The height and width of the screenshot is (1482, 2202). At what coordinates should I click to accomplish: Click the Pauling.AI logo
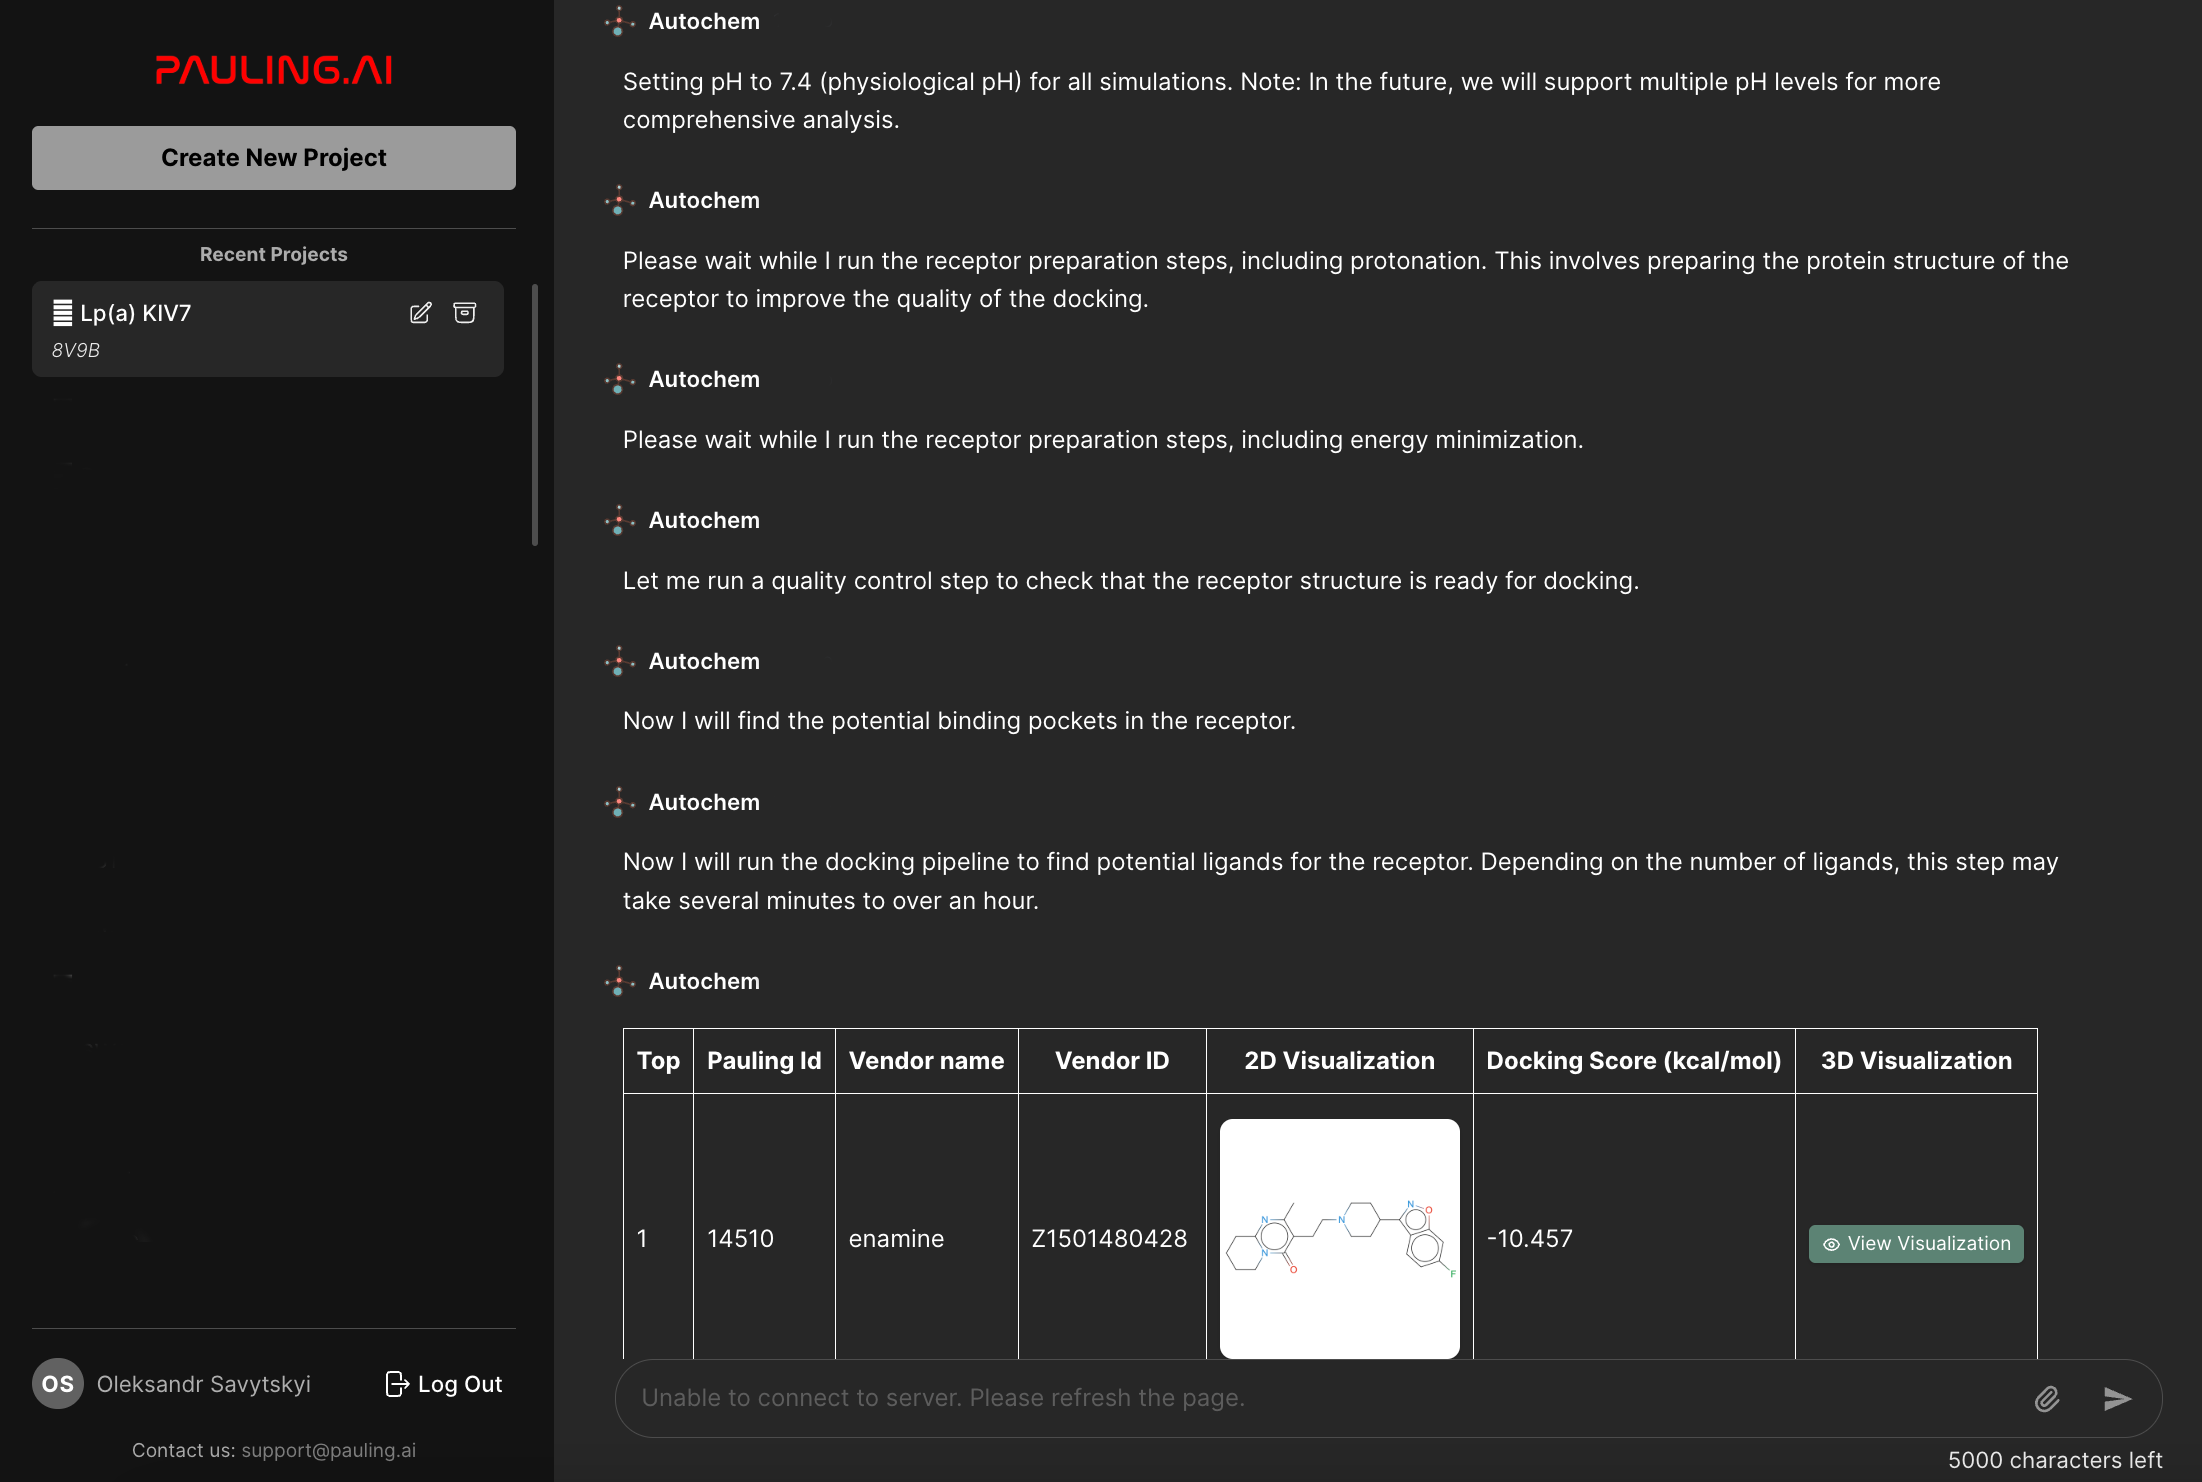coord(273,69)
